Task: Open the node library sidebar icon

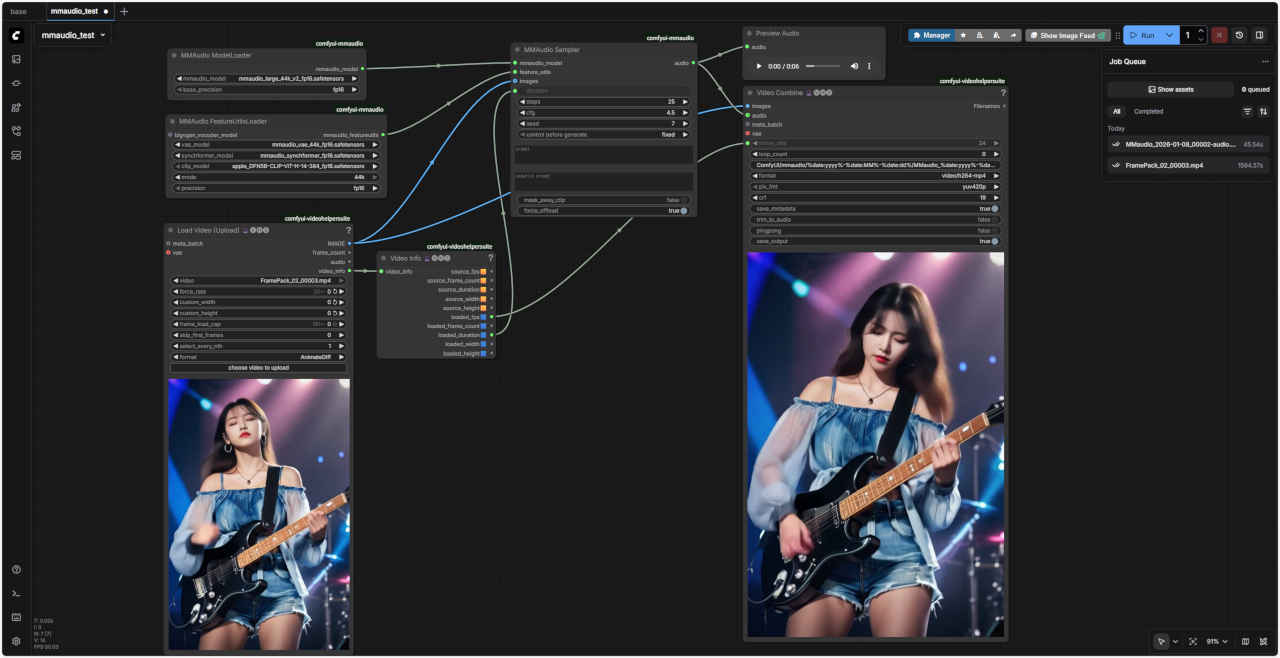Action: tap(16, 83)
